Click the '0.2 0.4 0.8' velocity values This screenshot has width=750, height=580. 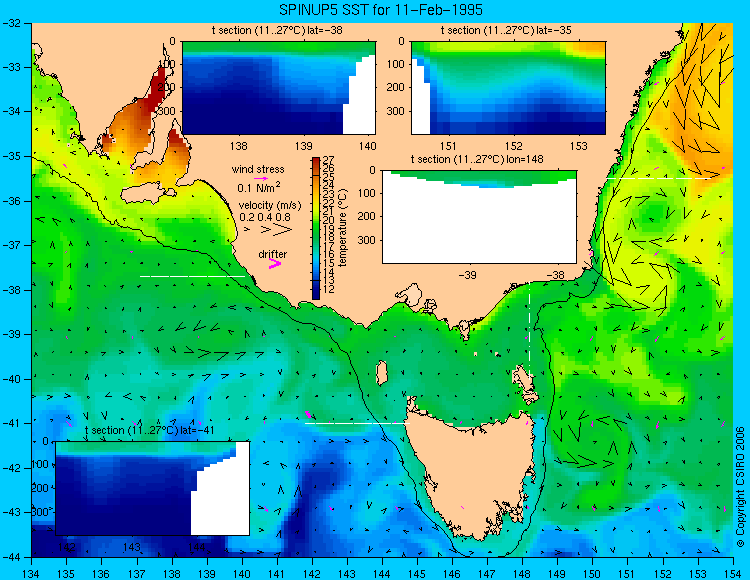265,217
